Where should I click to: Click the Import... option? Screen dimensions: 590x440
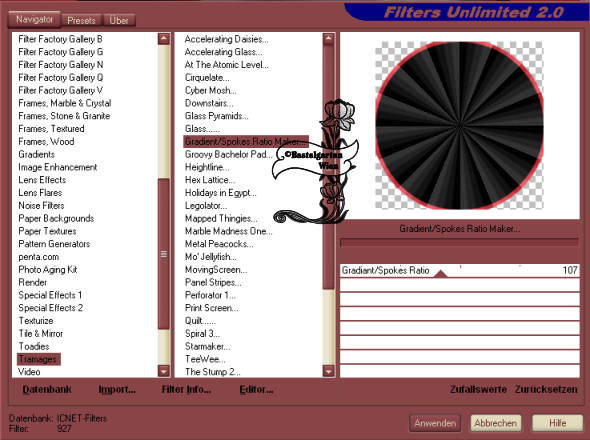117,390
